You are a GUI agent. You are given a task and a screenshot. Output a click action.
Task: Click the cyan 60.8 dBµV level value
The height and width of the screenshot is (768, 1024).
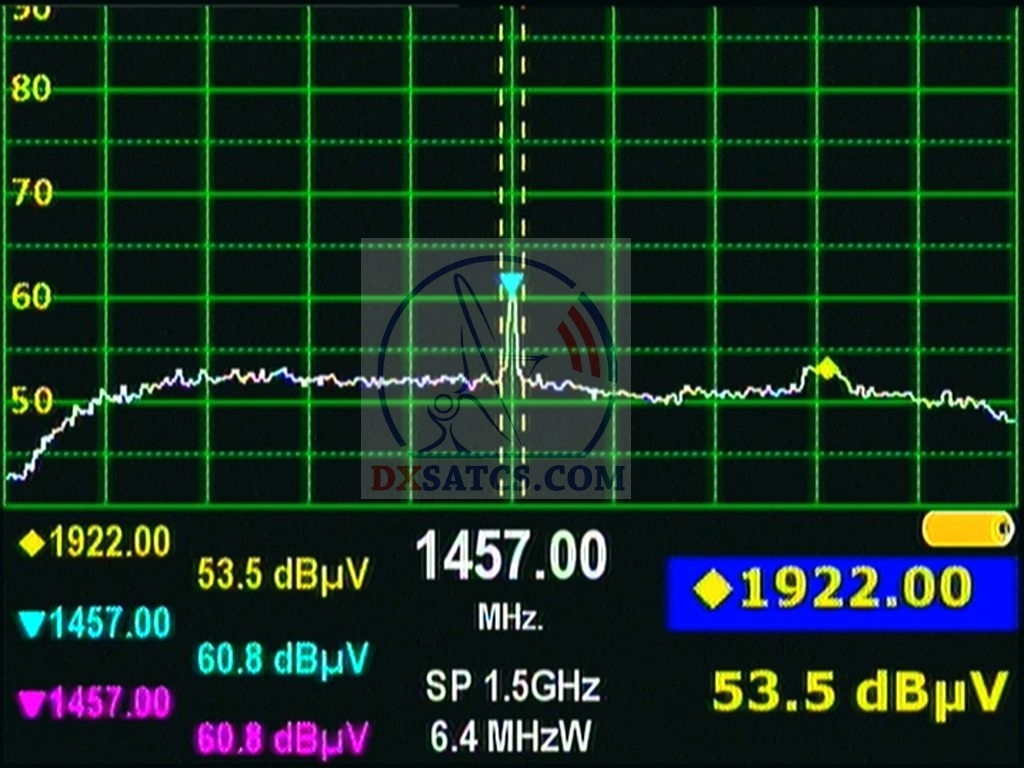[282, 657]
